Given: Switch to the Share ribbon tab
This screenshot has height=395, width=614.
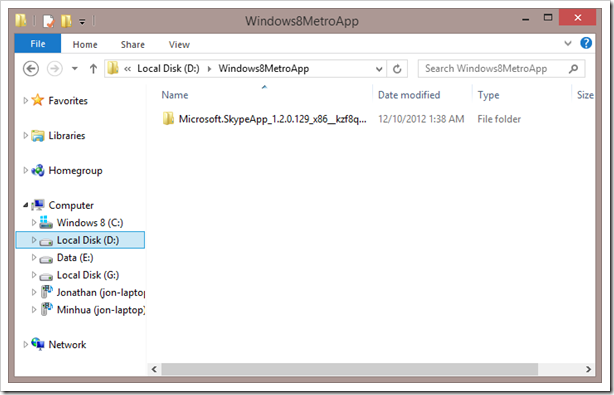Looking at the screenshot, I should [x=133, y=45].
